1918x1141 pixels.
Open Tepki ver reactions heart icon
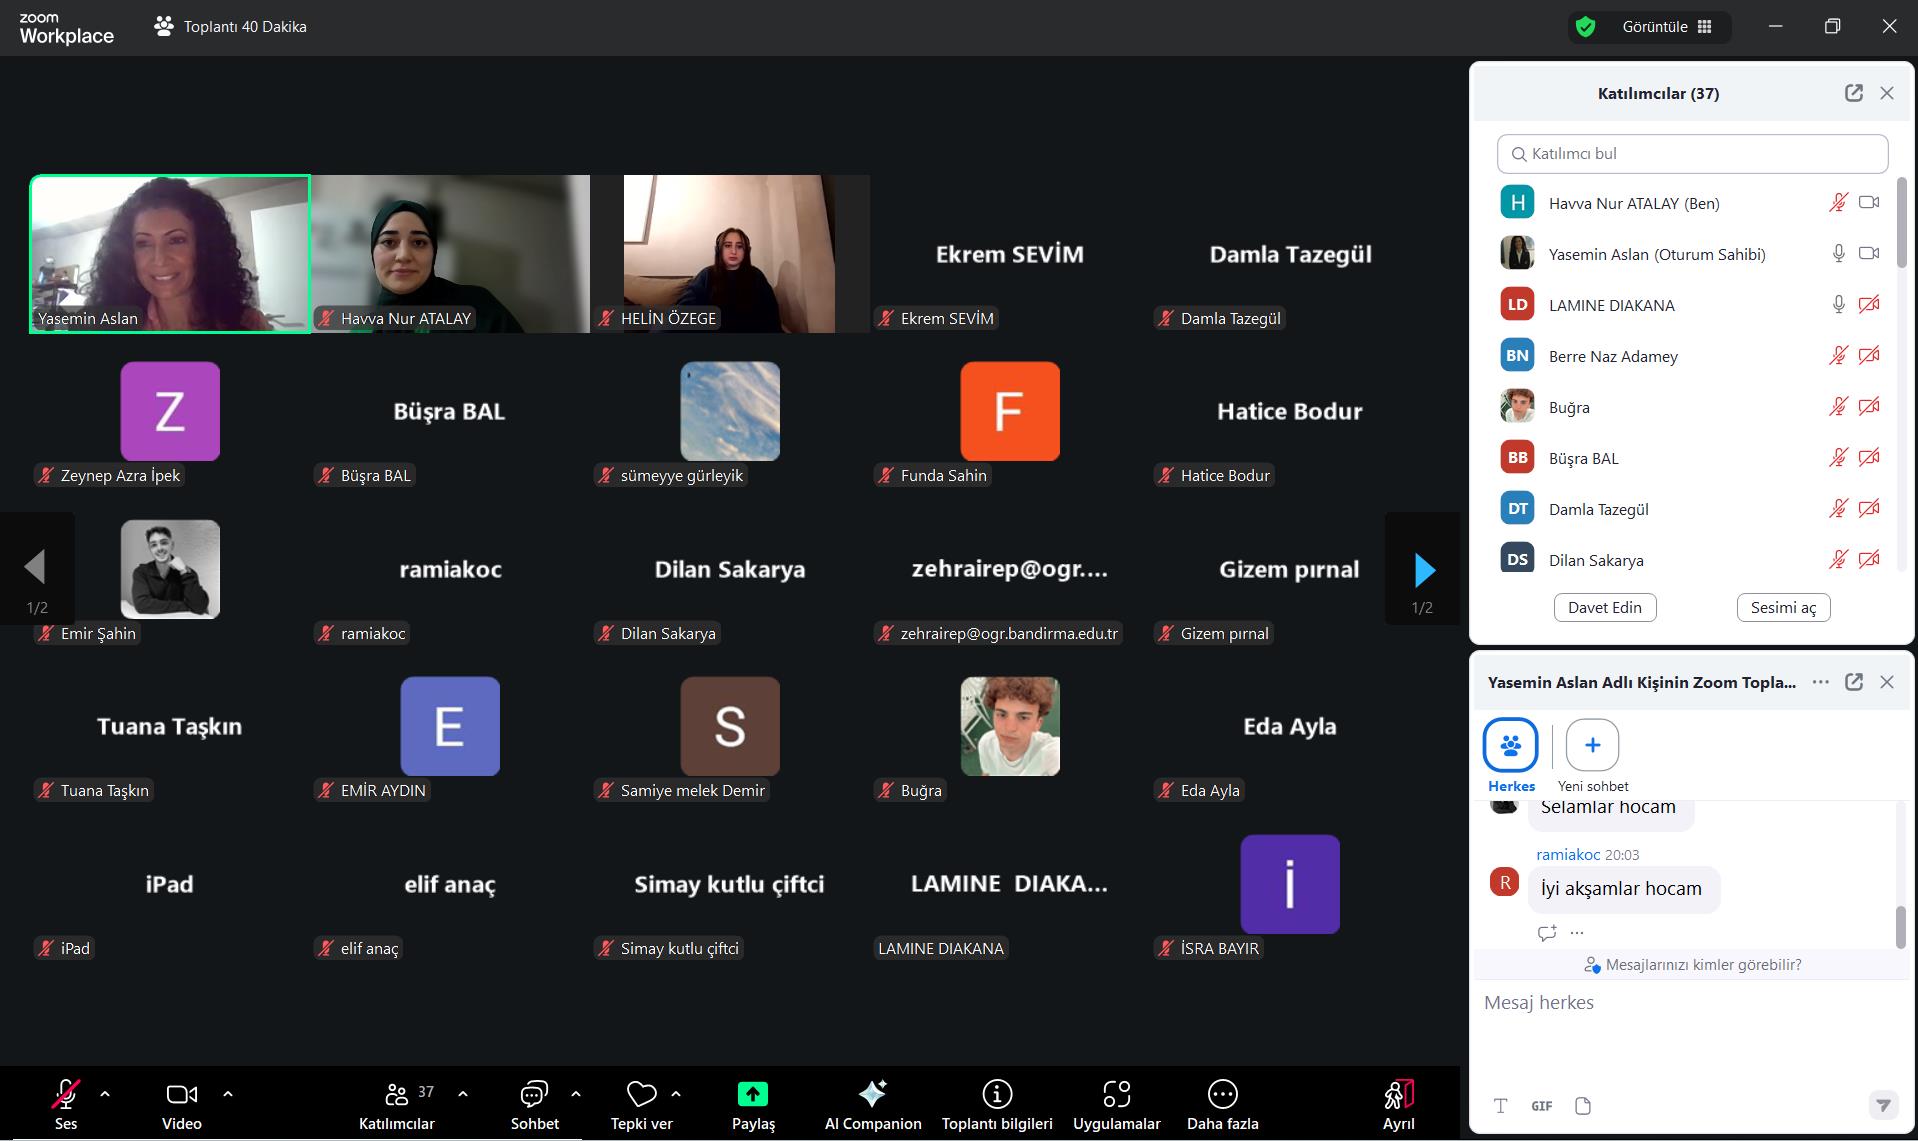click(x=641, y=1094)
